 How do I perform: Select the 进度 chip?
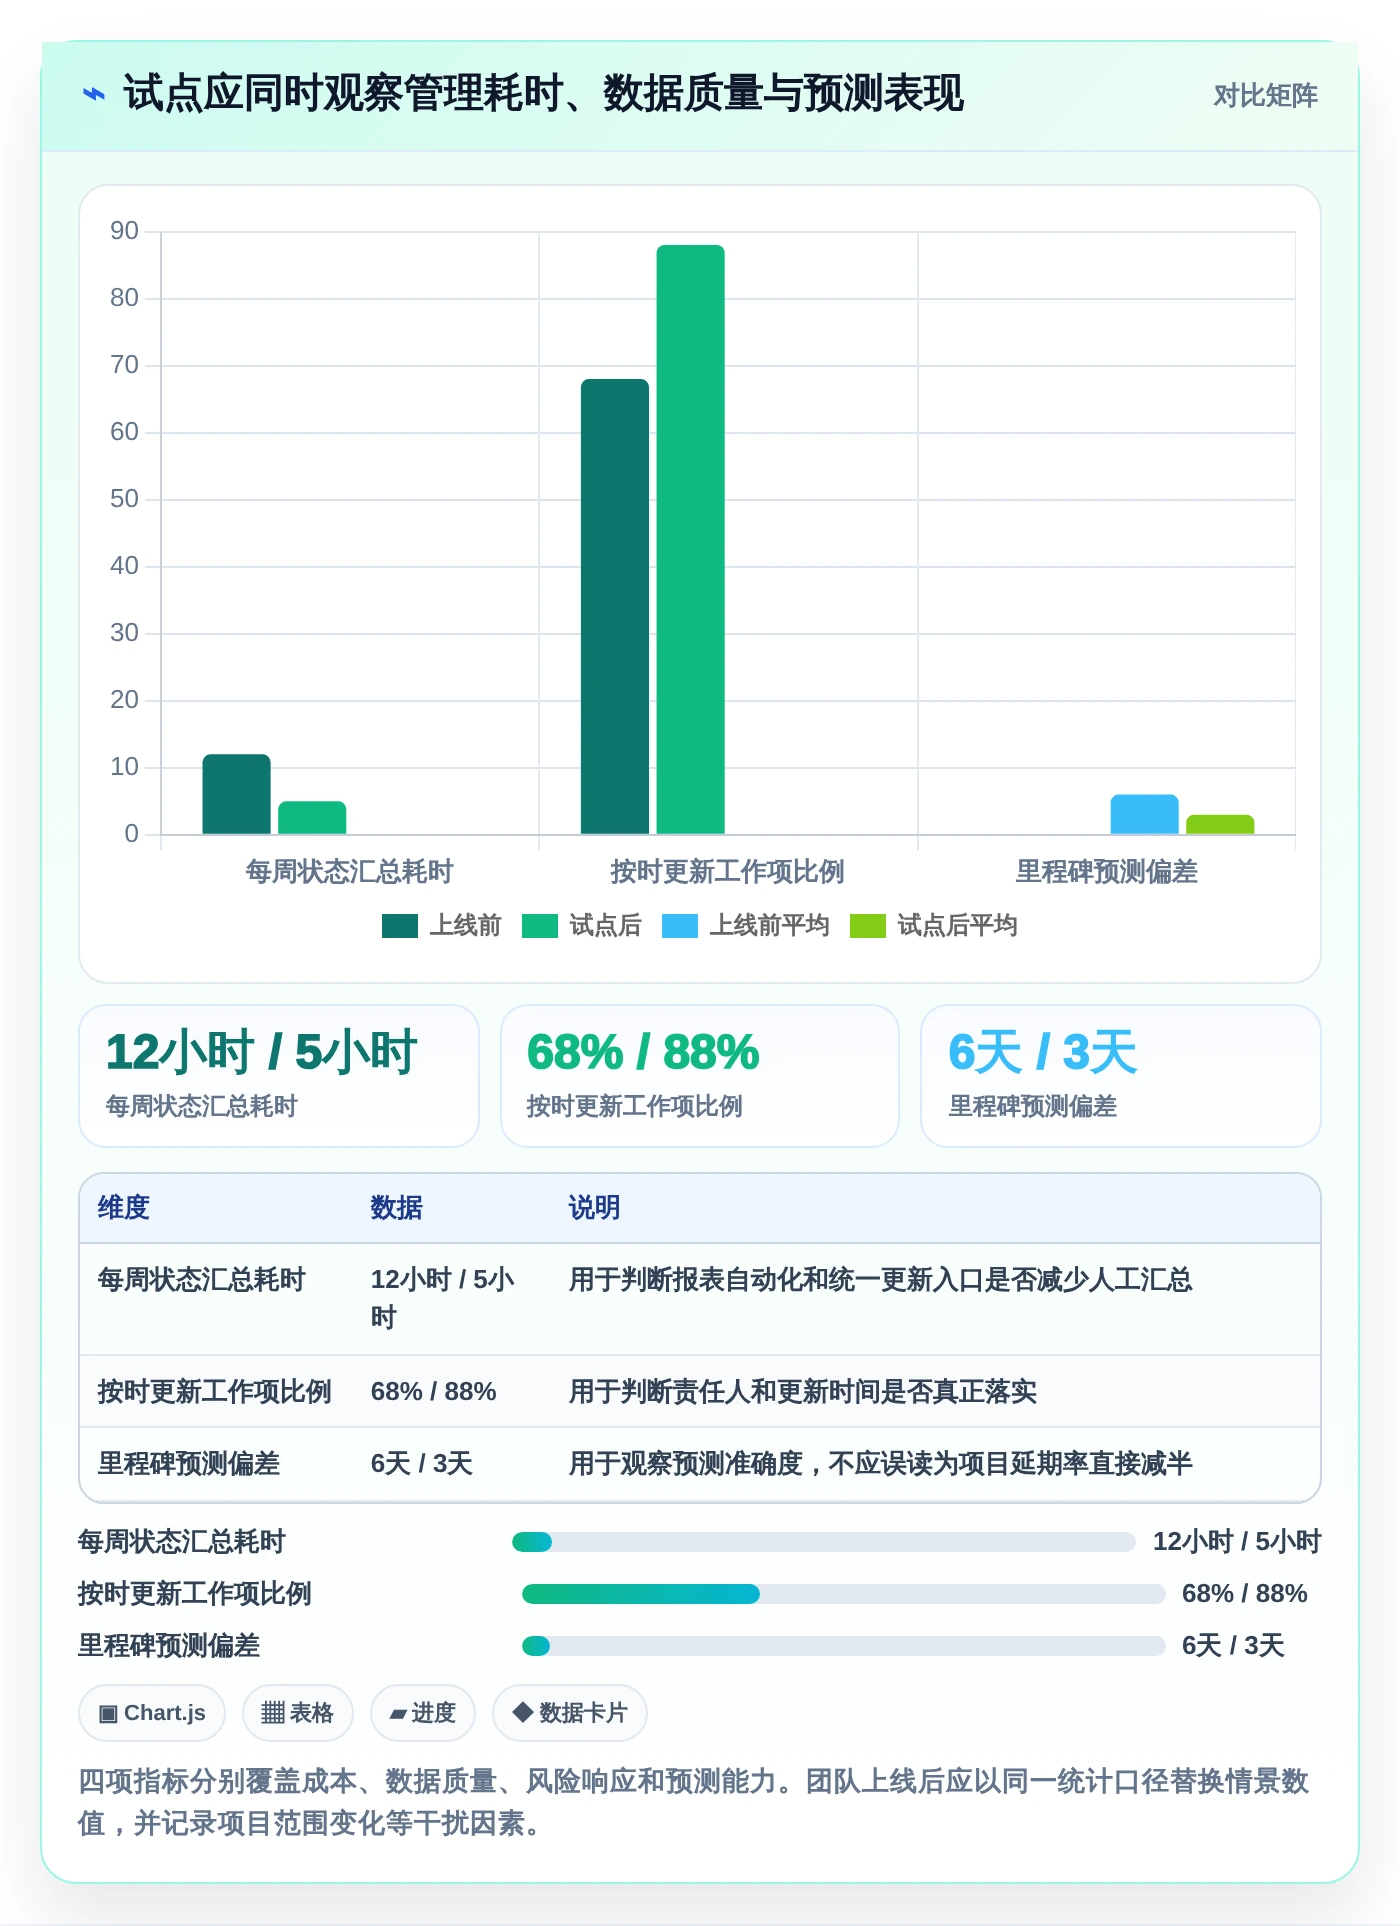(x=422, y=1713)
